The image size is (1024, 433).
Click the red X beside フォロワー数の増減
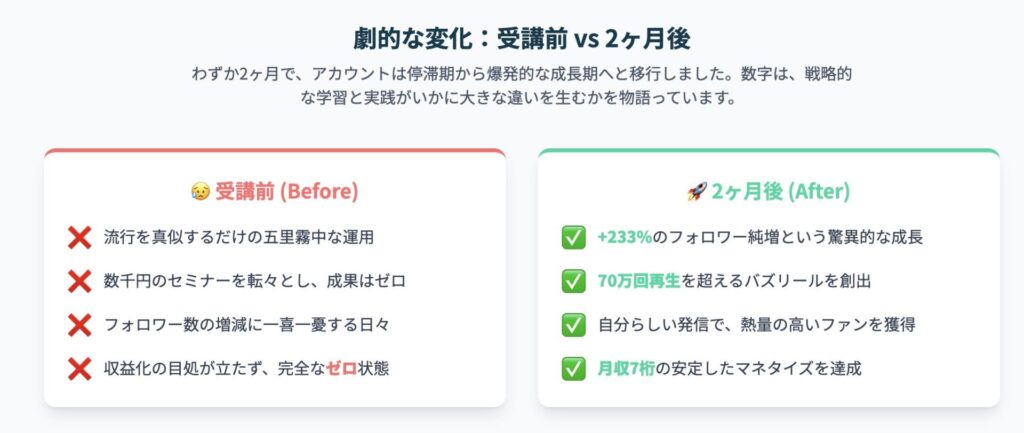click(79, 325)
